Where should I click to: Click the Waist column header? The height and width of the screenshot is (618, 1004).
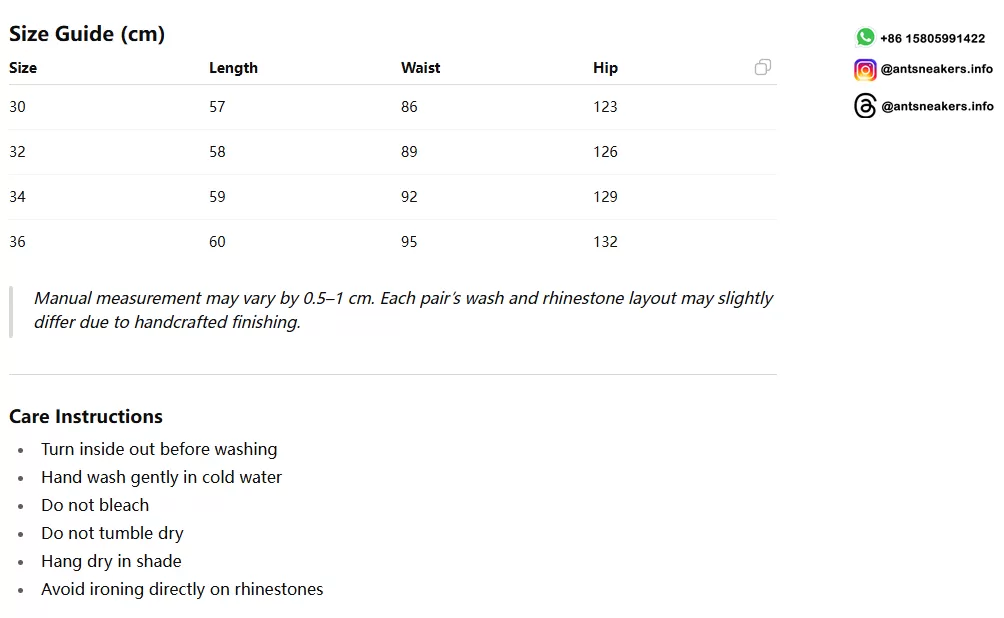click(421, 68)
